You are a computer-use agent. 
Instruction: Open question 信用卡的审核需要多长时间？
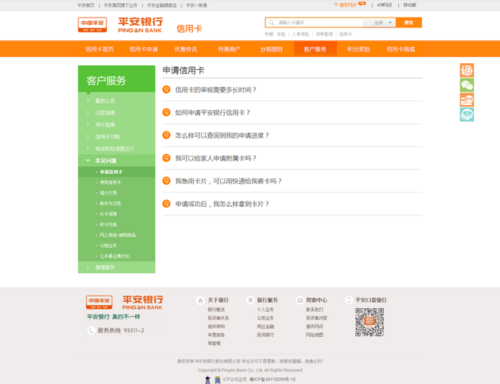tap(216, 90)
